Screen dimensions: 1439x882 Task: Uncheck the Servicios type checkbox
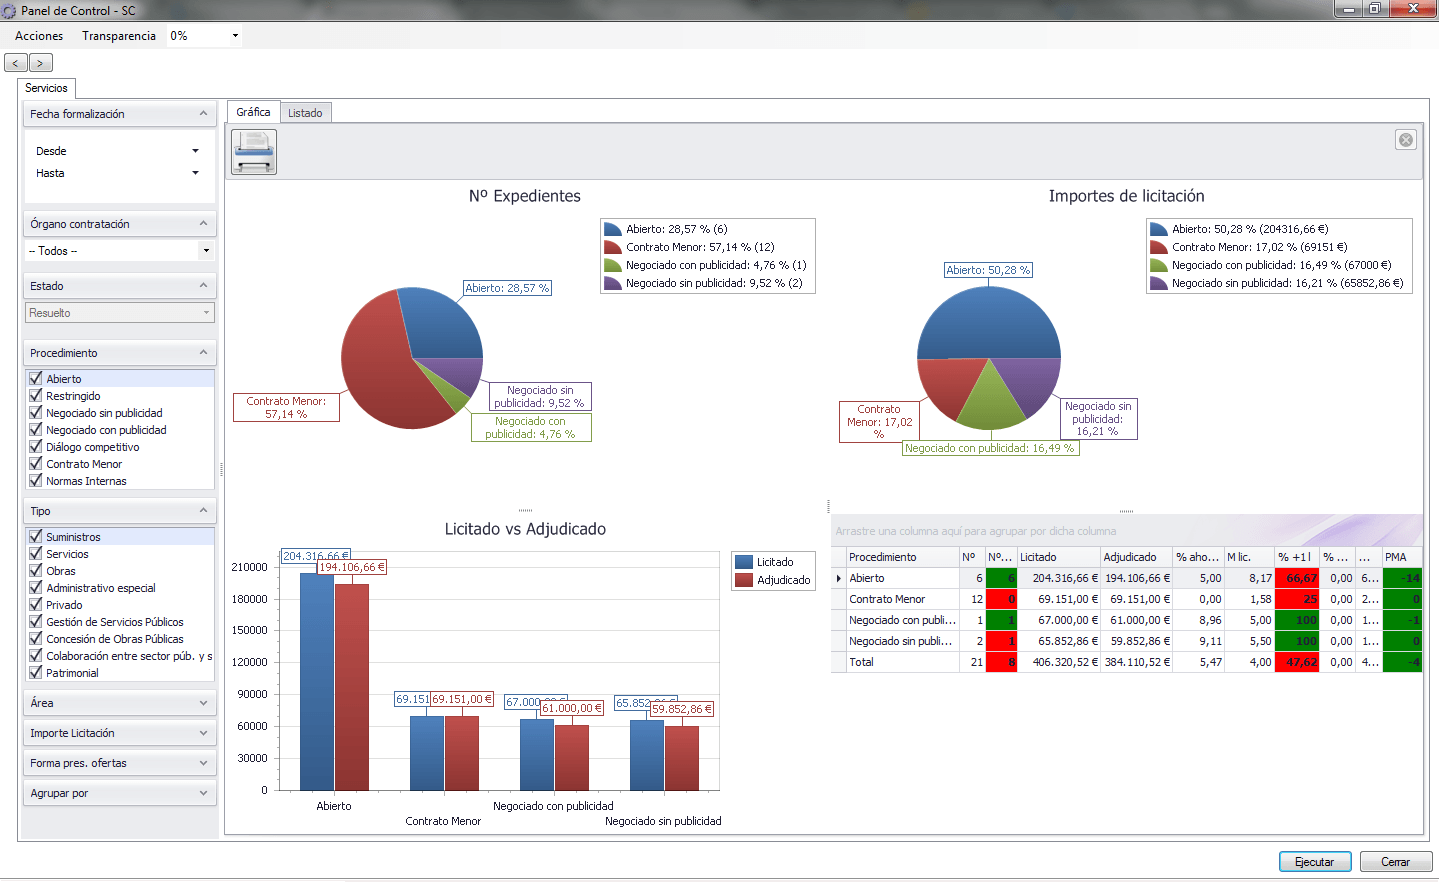pyautogui.click(x=36, y=553)
